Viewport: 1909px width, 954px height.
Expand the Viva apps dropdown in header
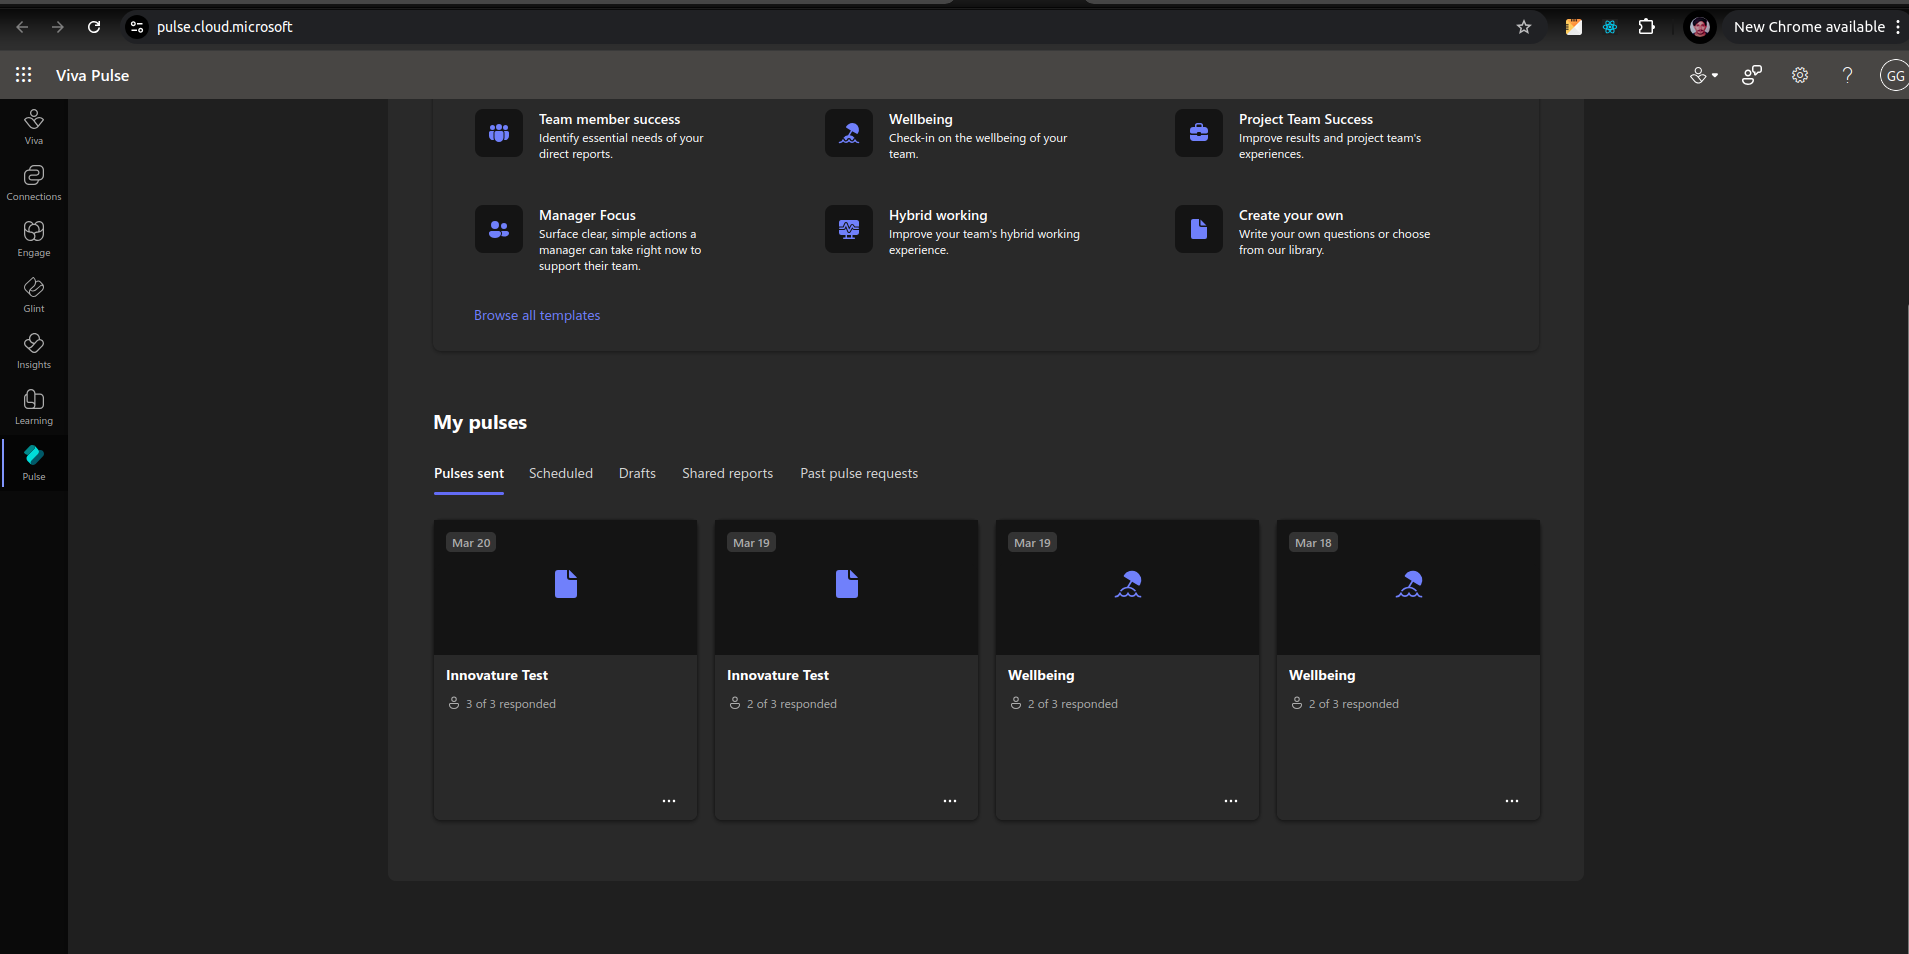click(1704, 75)
